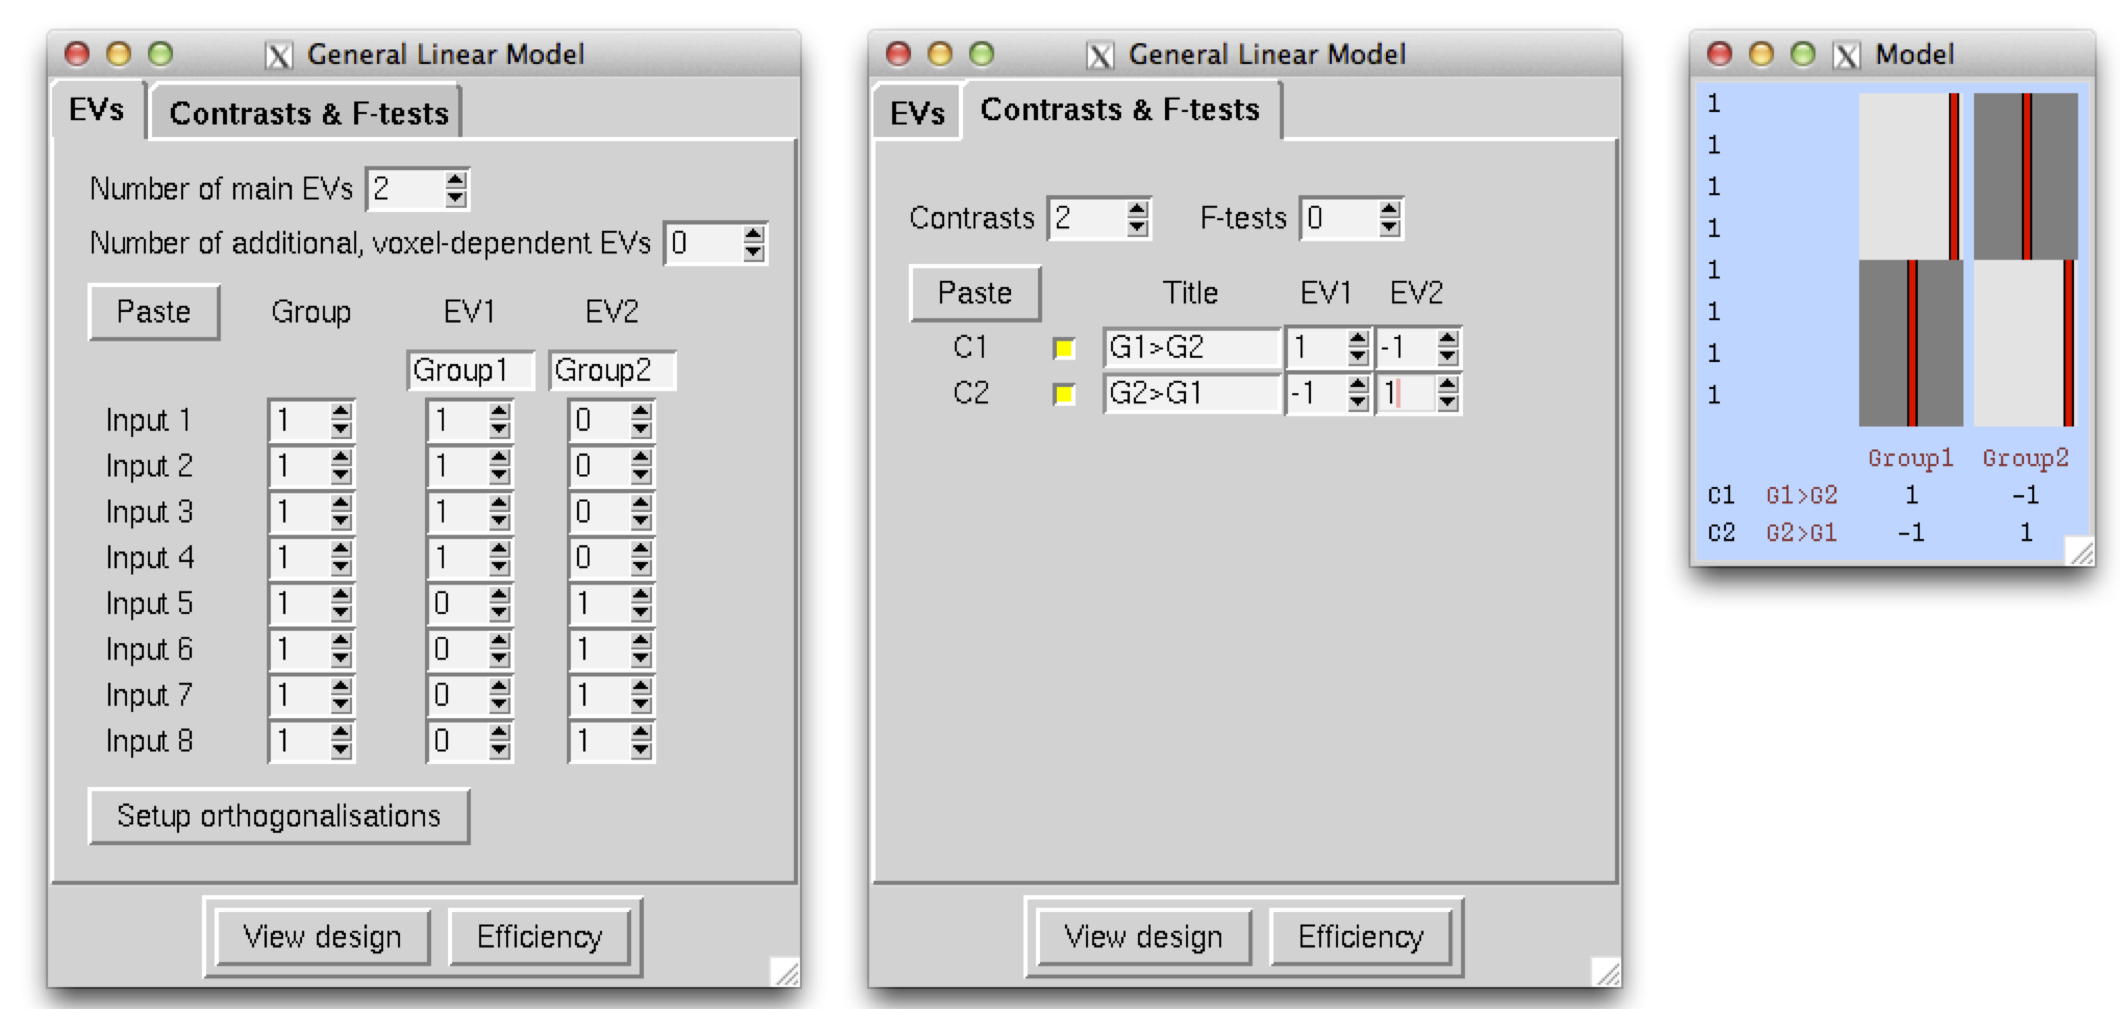Click View design in the Contrasts window
This screenshot has height=1009, width=2128.
[x=1143, y=937]
